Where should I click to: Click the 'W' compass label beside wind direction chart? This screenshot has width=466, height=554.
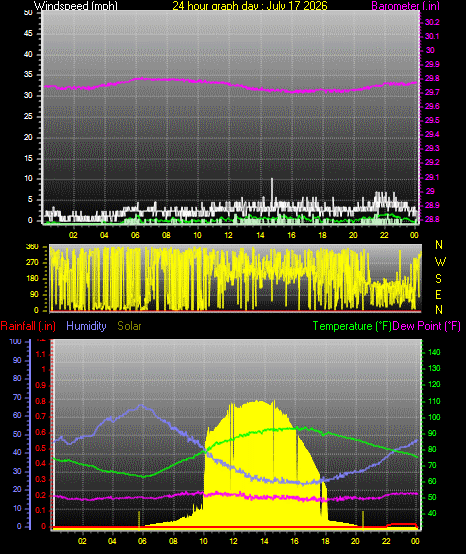tap(440, 262)
